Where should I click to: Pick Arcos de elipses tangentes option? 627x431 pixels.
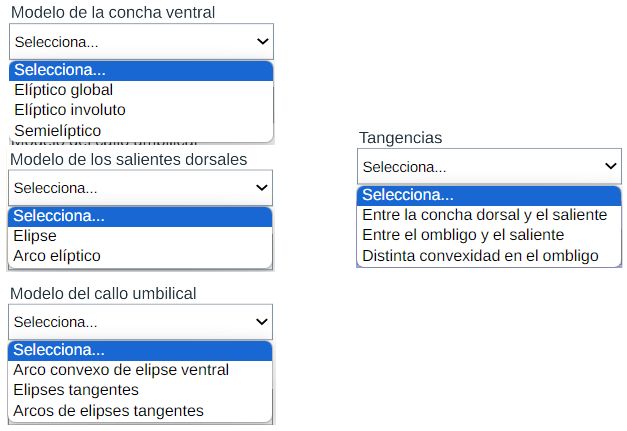[x=108, y=410]
